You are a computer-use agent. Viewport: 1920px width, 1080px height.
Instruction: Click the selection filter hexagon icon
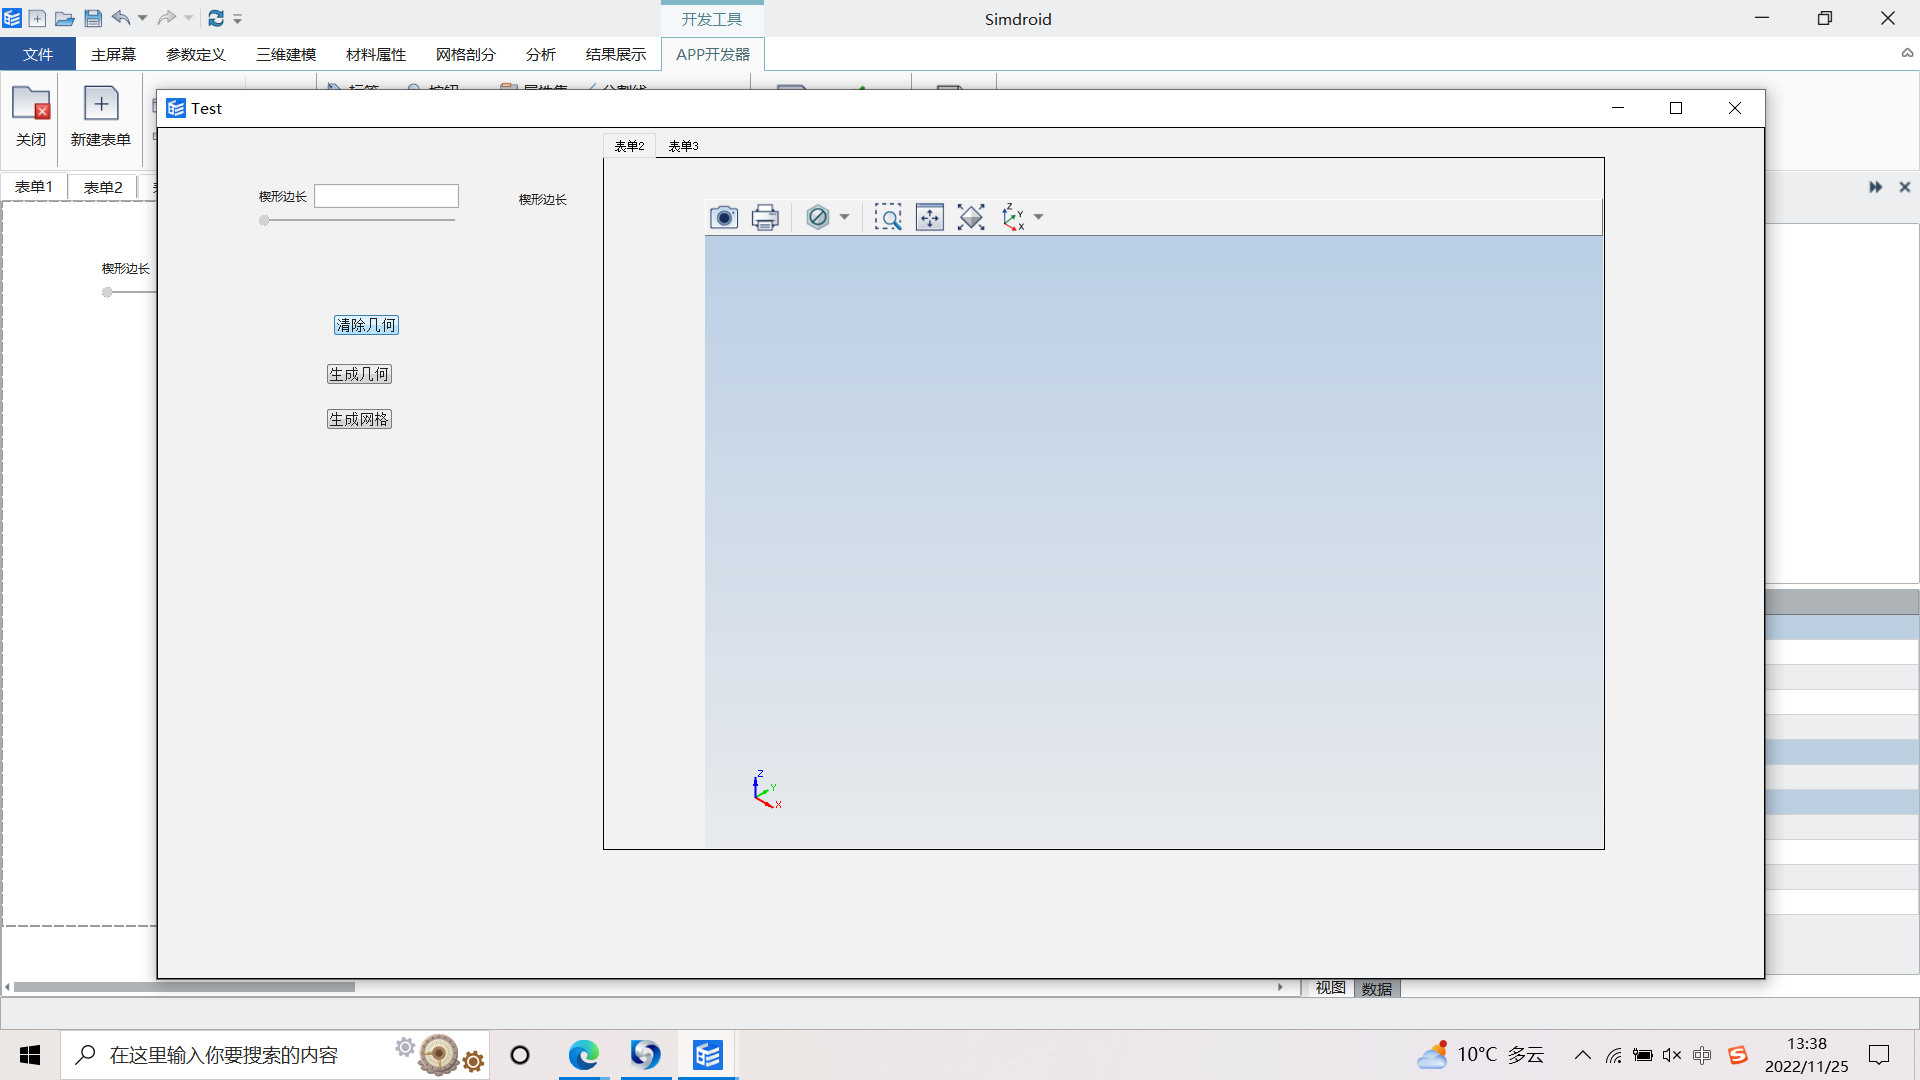pos(818,217)
